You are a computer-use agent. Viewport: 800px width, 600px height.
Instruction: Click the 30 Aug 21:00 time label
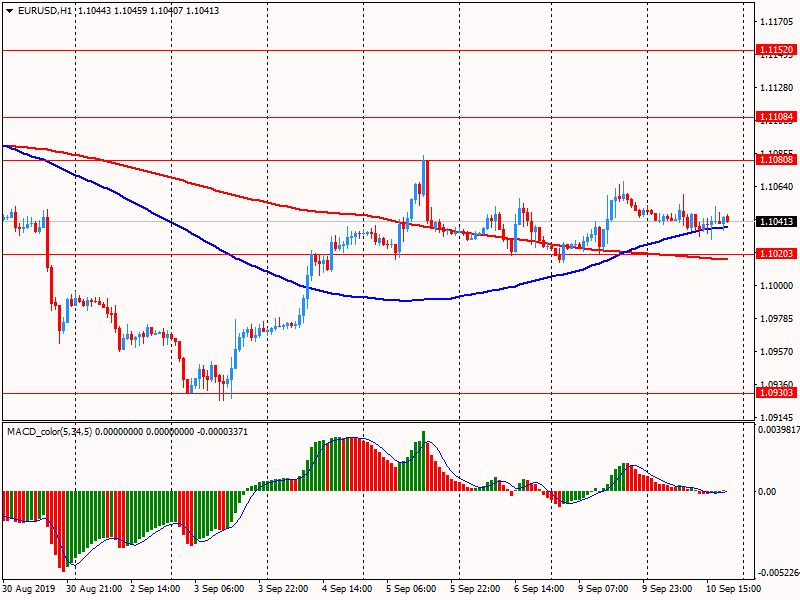(94, 588)
